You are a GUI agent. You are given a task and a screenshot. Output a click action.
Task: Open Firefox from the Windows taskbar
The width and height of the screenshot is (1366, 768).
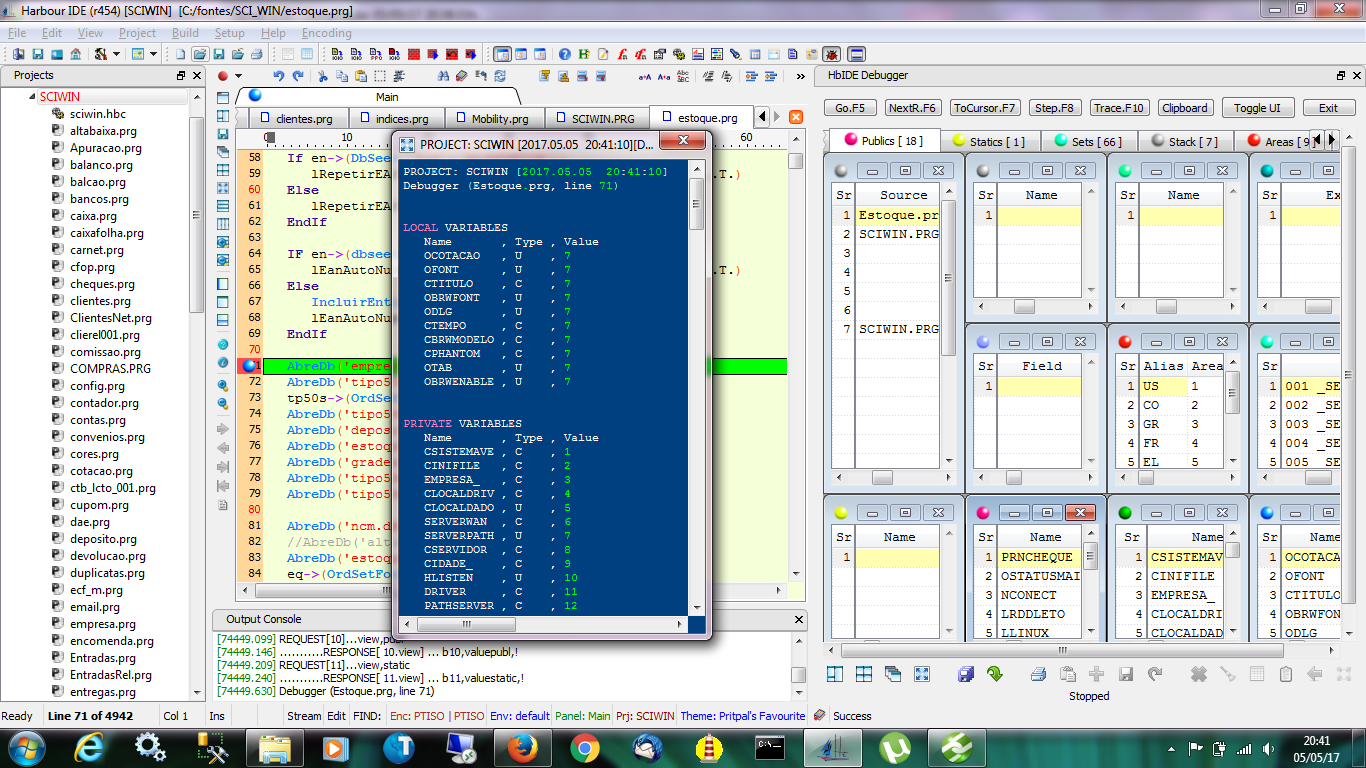(x=522, y=747)
